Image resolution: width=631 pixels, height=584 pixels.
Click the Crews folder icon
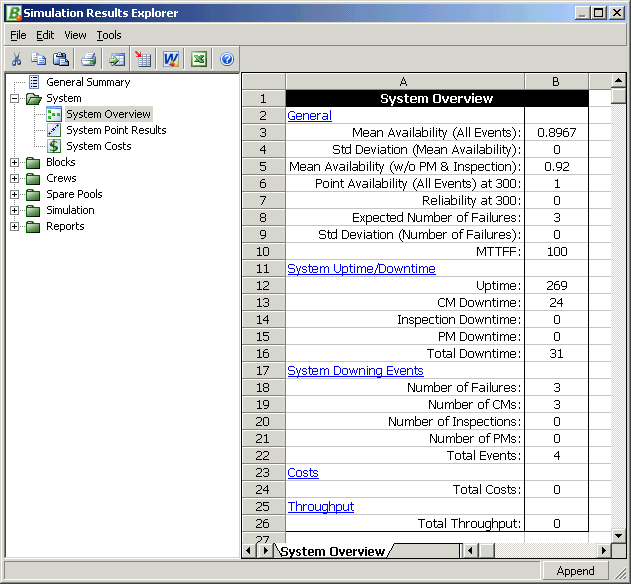click(x=33, y=178)
